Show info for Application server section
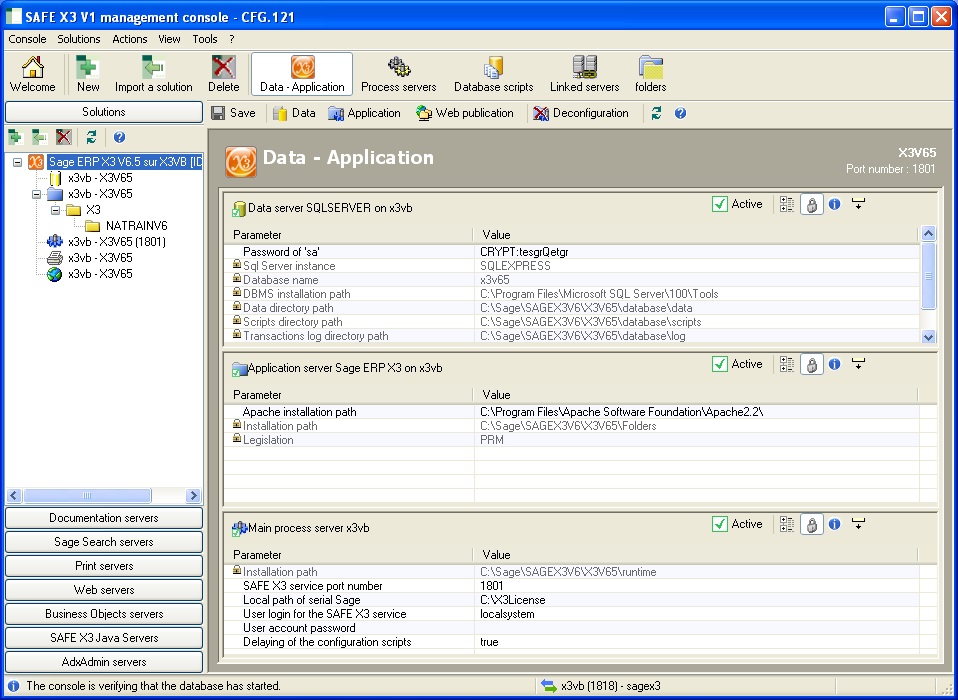The height and width of the screenshot is (700, 958). pyautogui.click(x=835, y=364)
